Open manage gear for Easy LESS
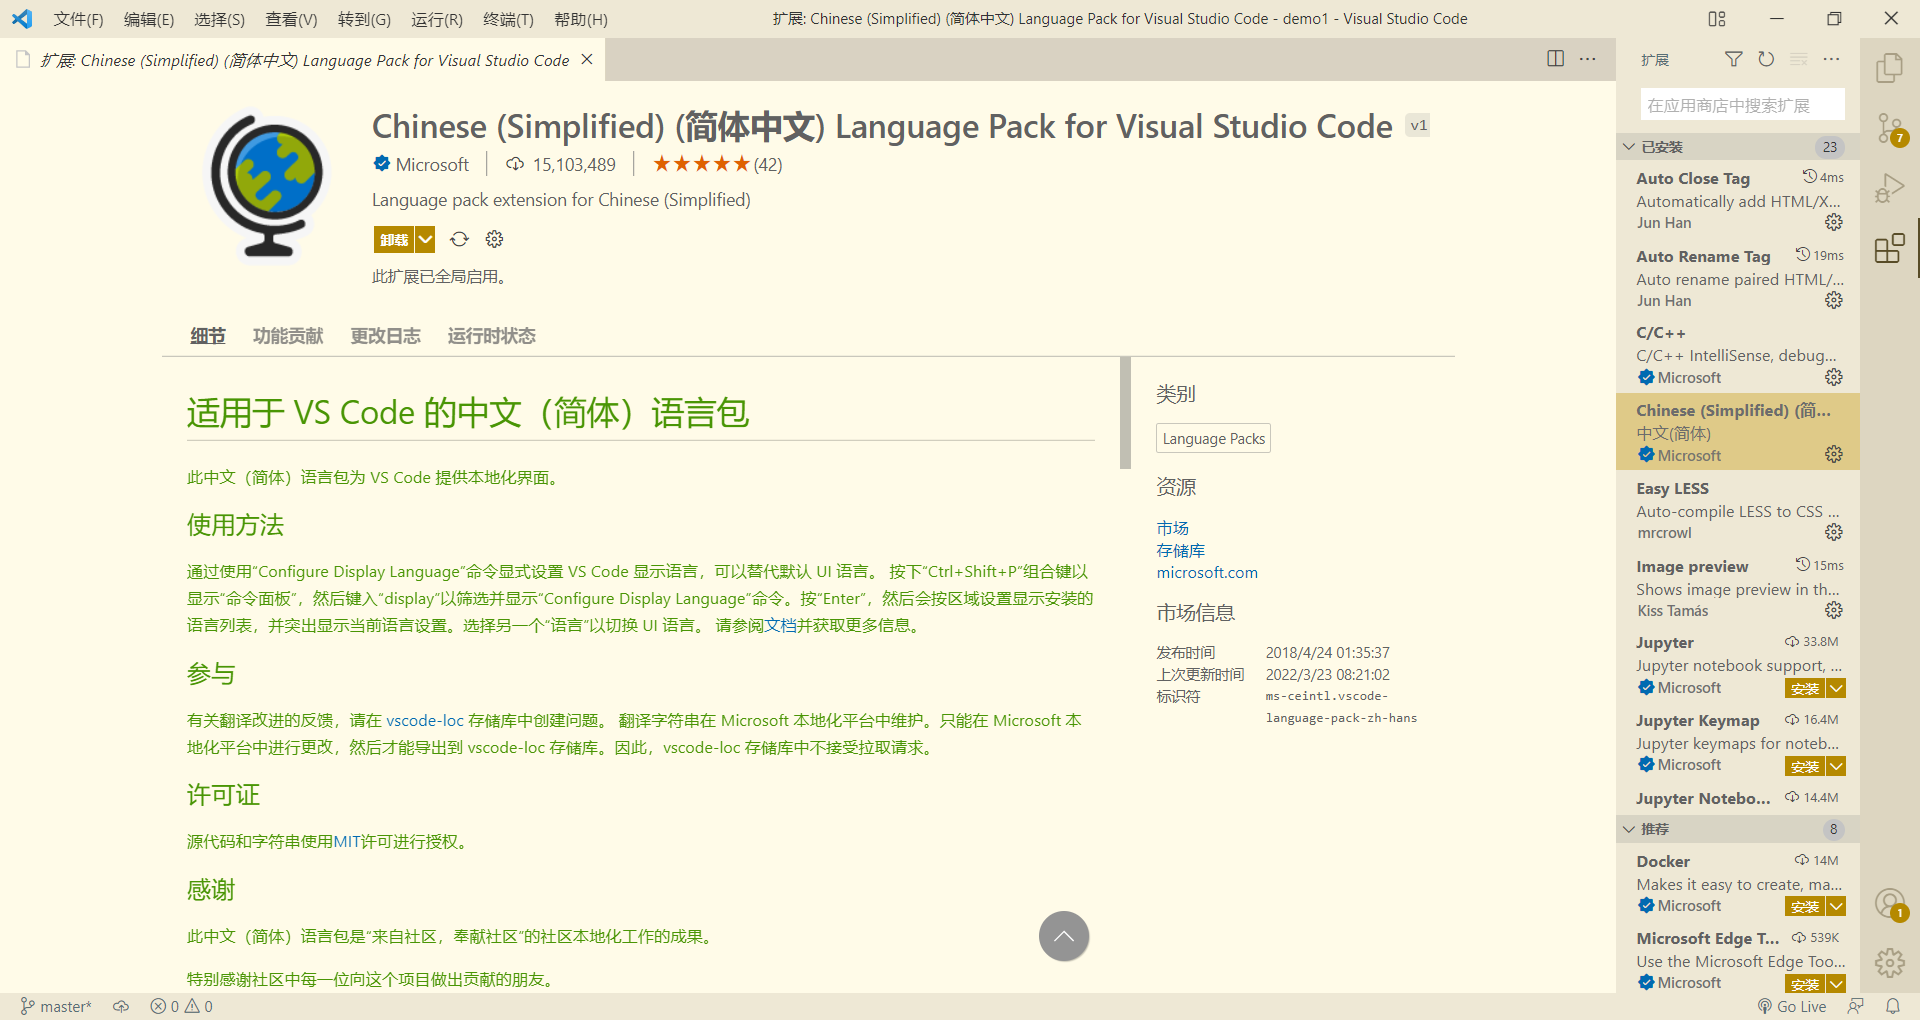The image size is (1920, 1020). (1833, 532)
